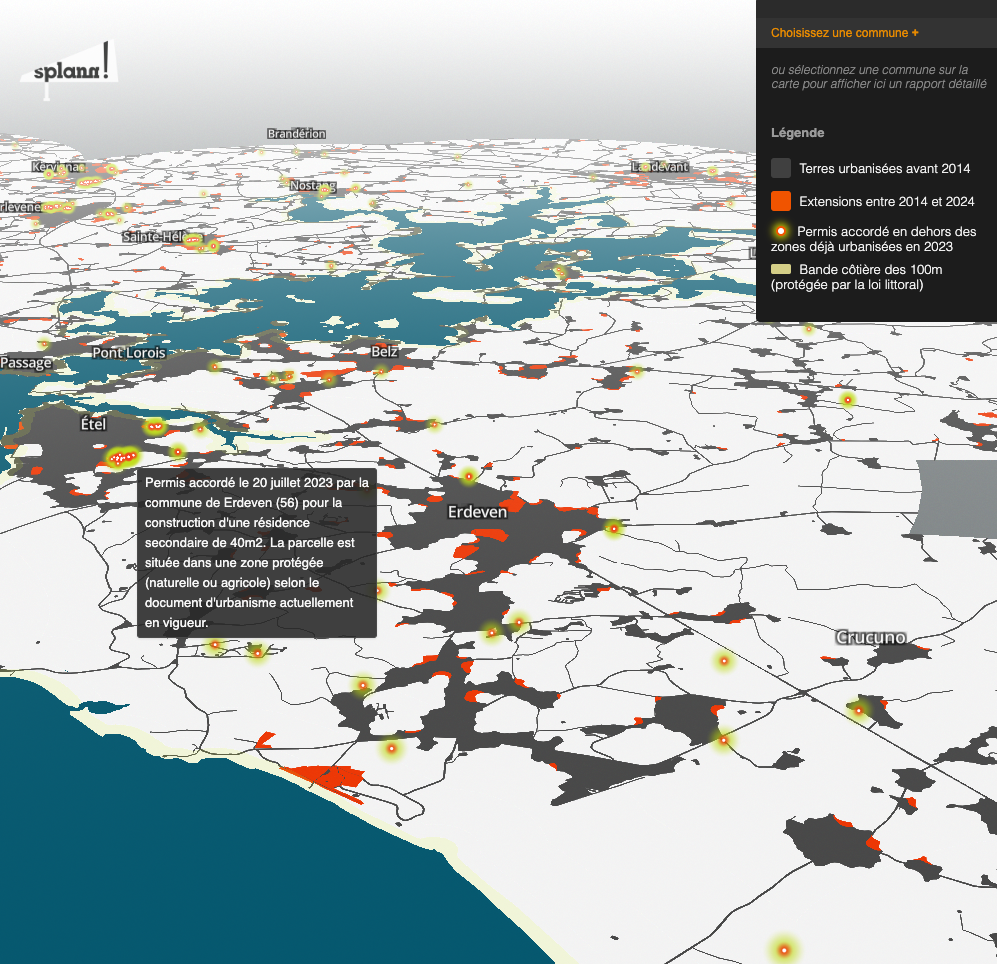Select the Étel commune label
997x964 pixels.
point(93,425)
